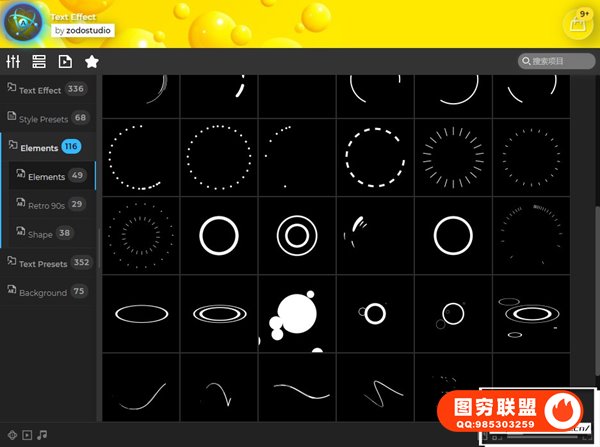The width and height of the screenshot is (600, 447).
Task: Click the bottom play square icon
Action: pos(27,435)
